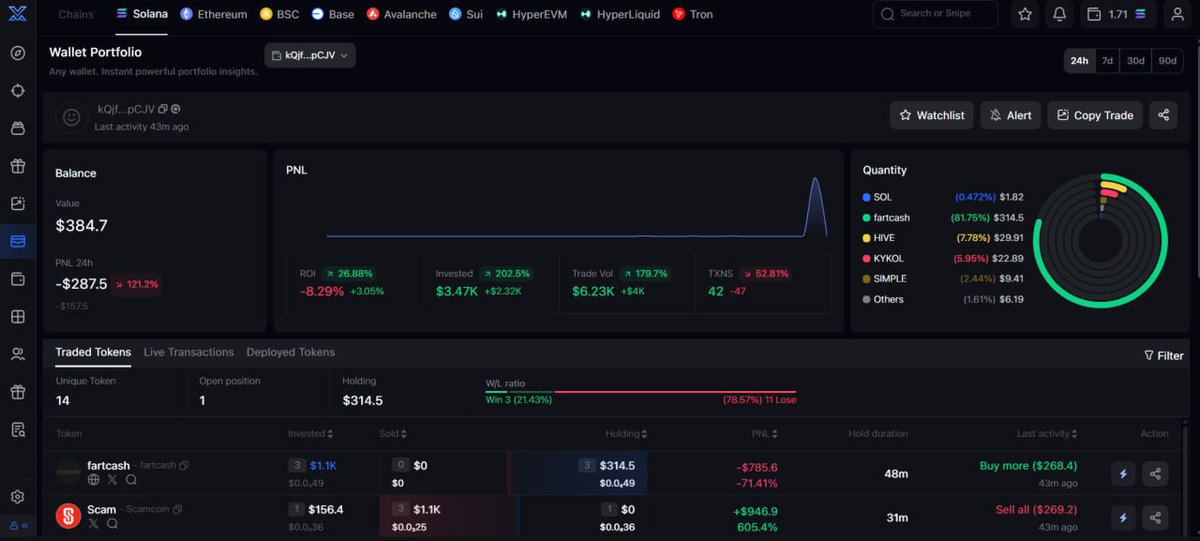Sort by the Last activity column
The height and width of the screenshot is (541, 1200).
pyautogui.click(x=1049, y=434)
